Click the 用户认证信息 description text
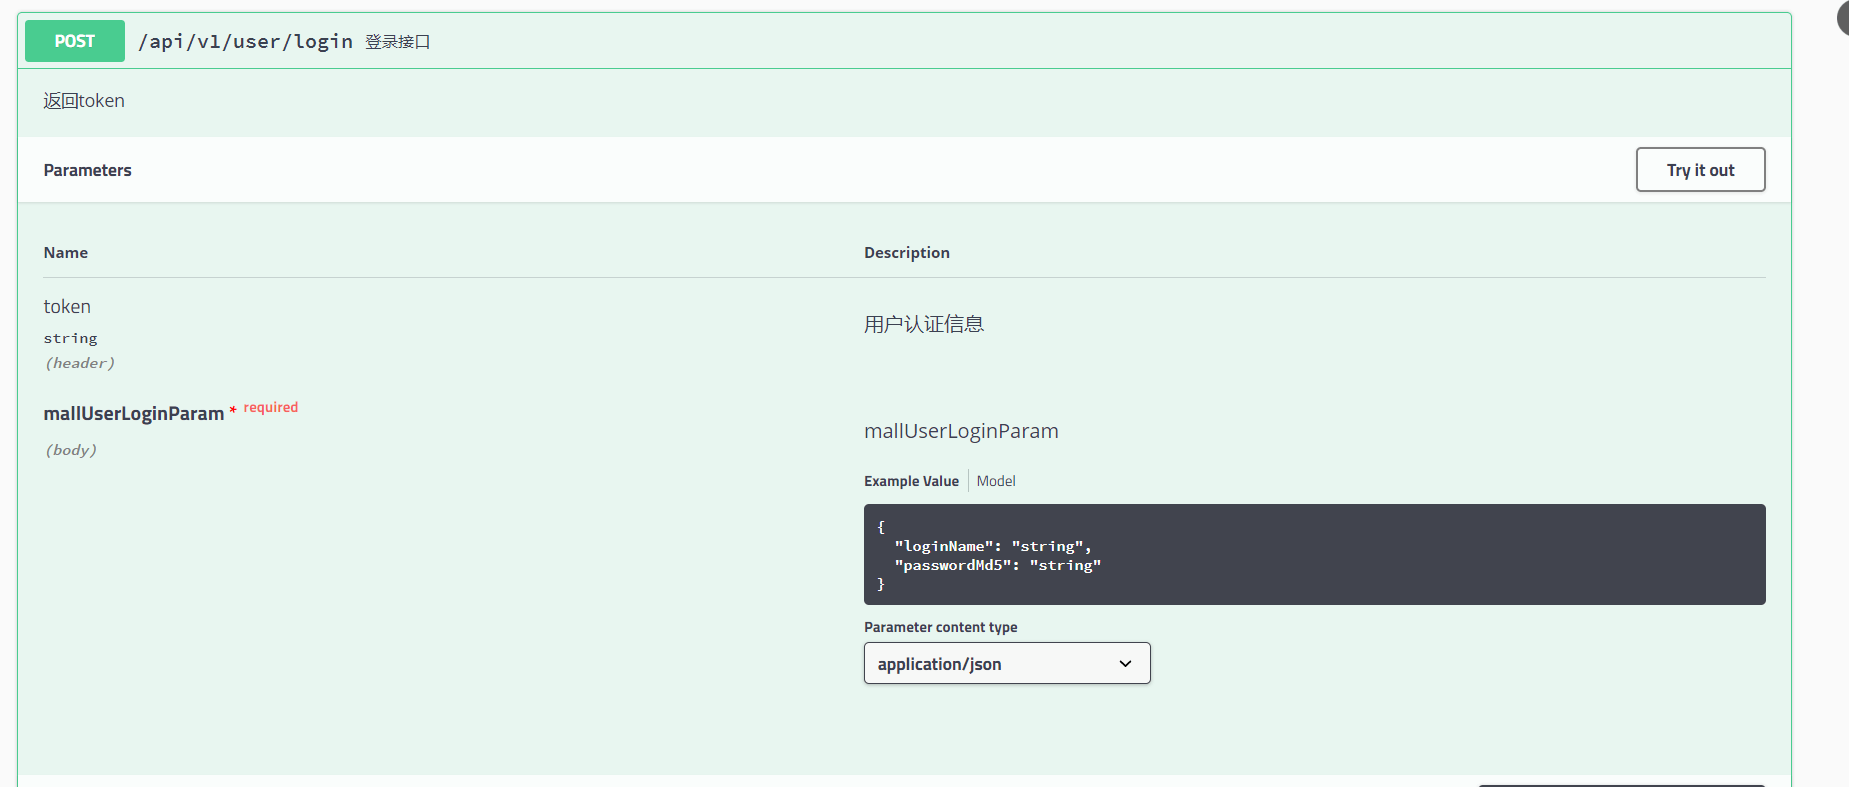The height and width of the screenshot is (787, 1849). coord(924,324)
